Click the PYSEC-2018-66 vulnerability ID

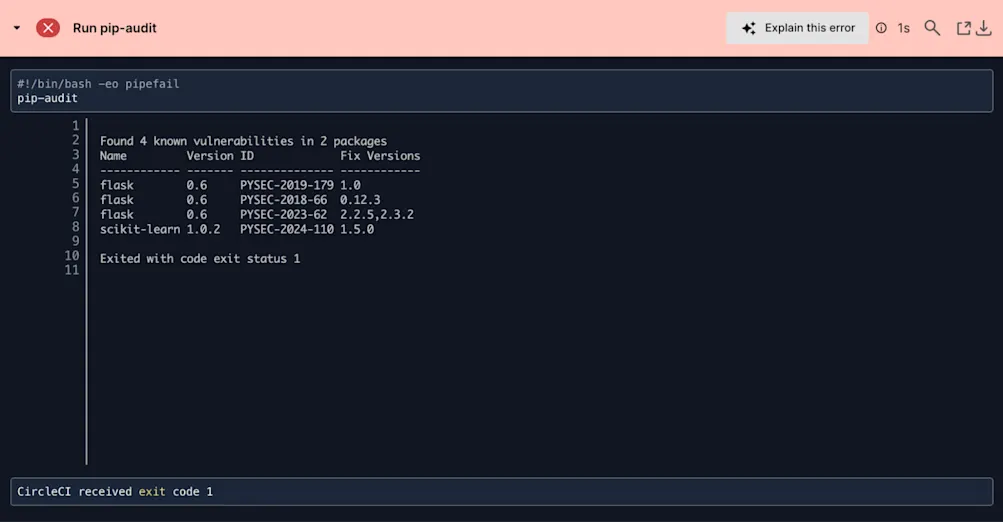pyautogui.click(x=283, y=200)
